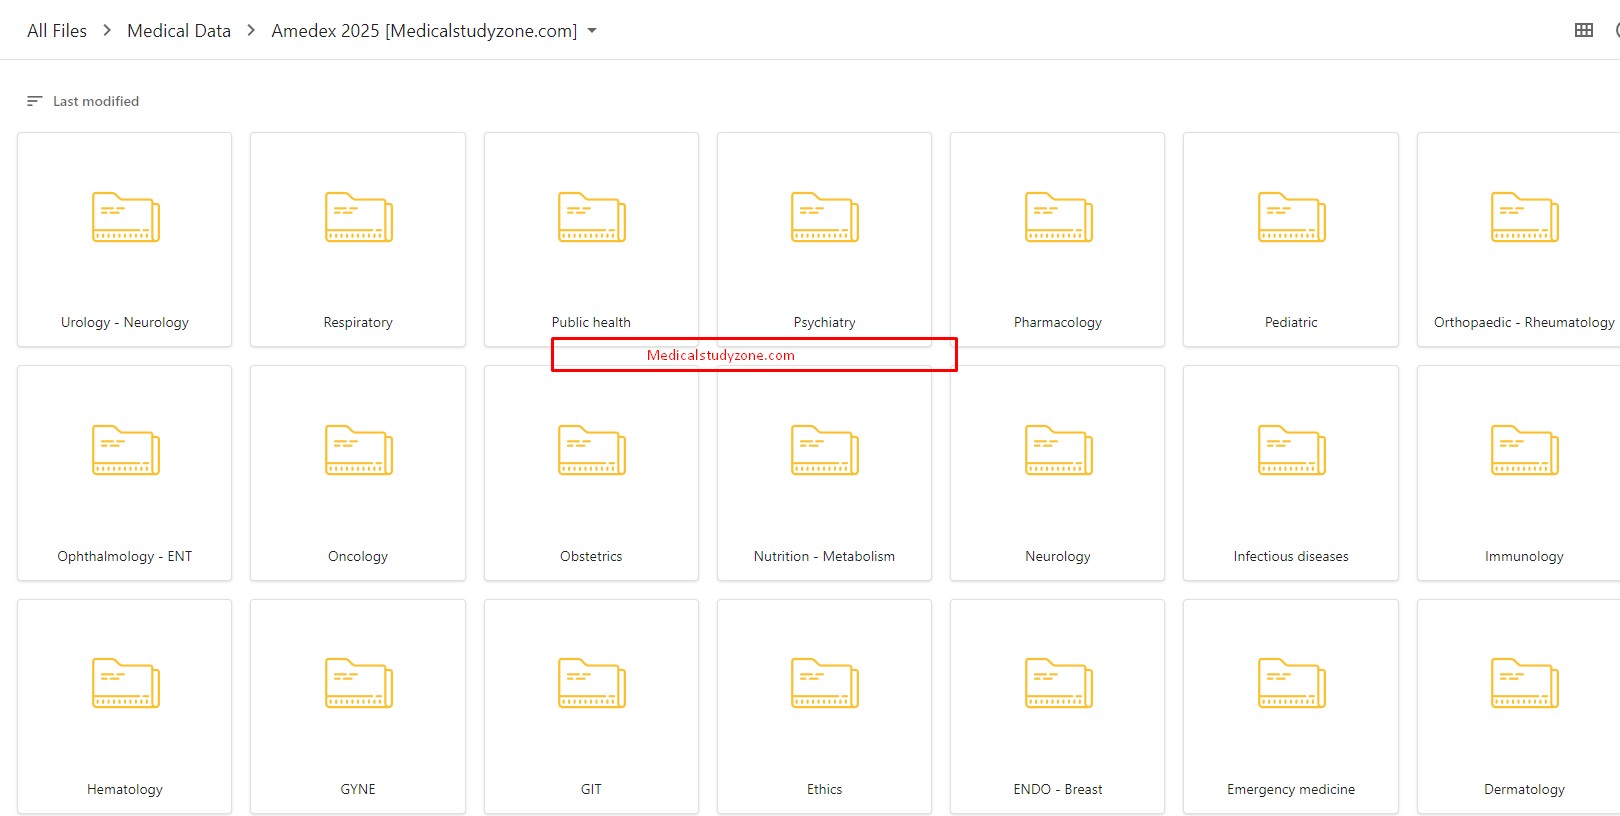Screen dimensions: 1620x816
Task: Expand the Amedex 2025 breadcrumb dropdown arrow
Action: coord(592,31)
